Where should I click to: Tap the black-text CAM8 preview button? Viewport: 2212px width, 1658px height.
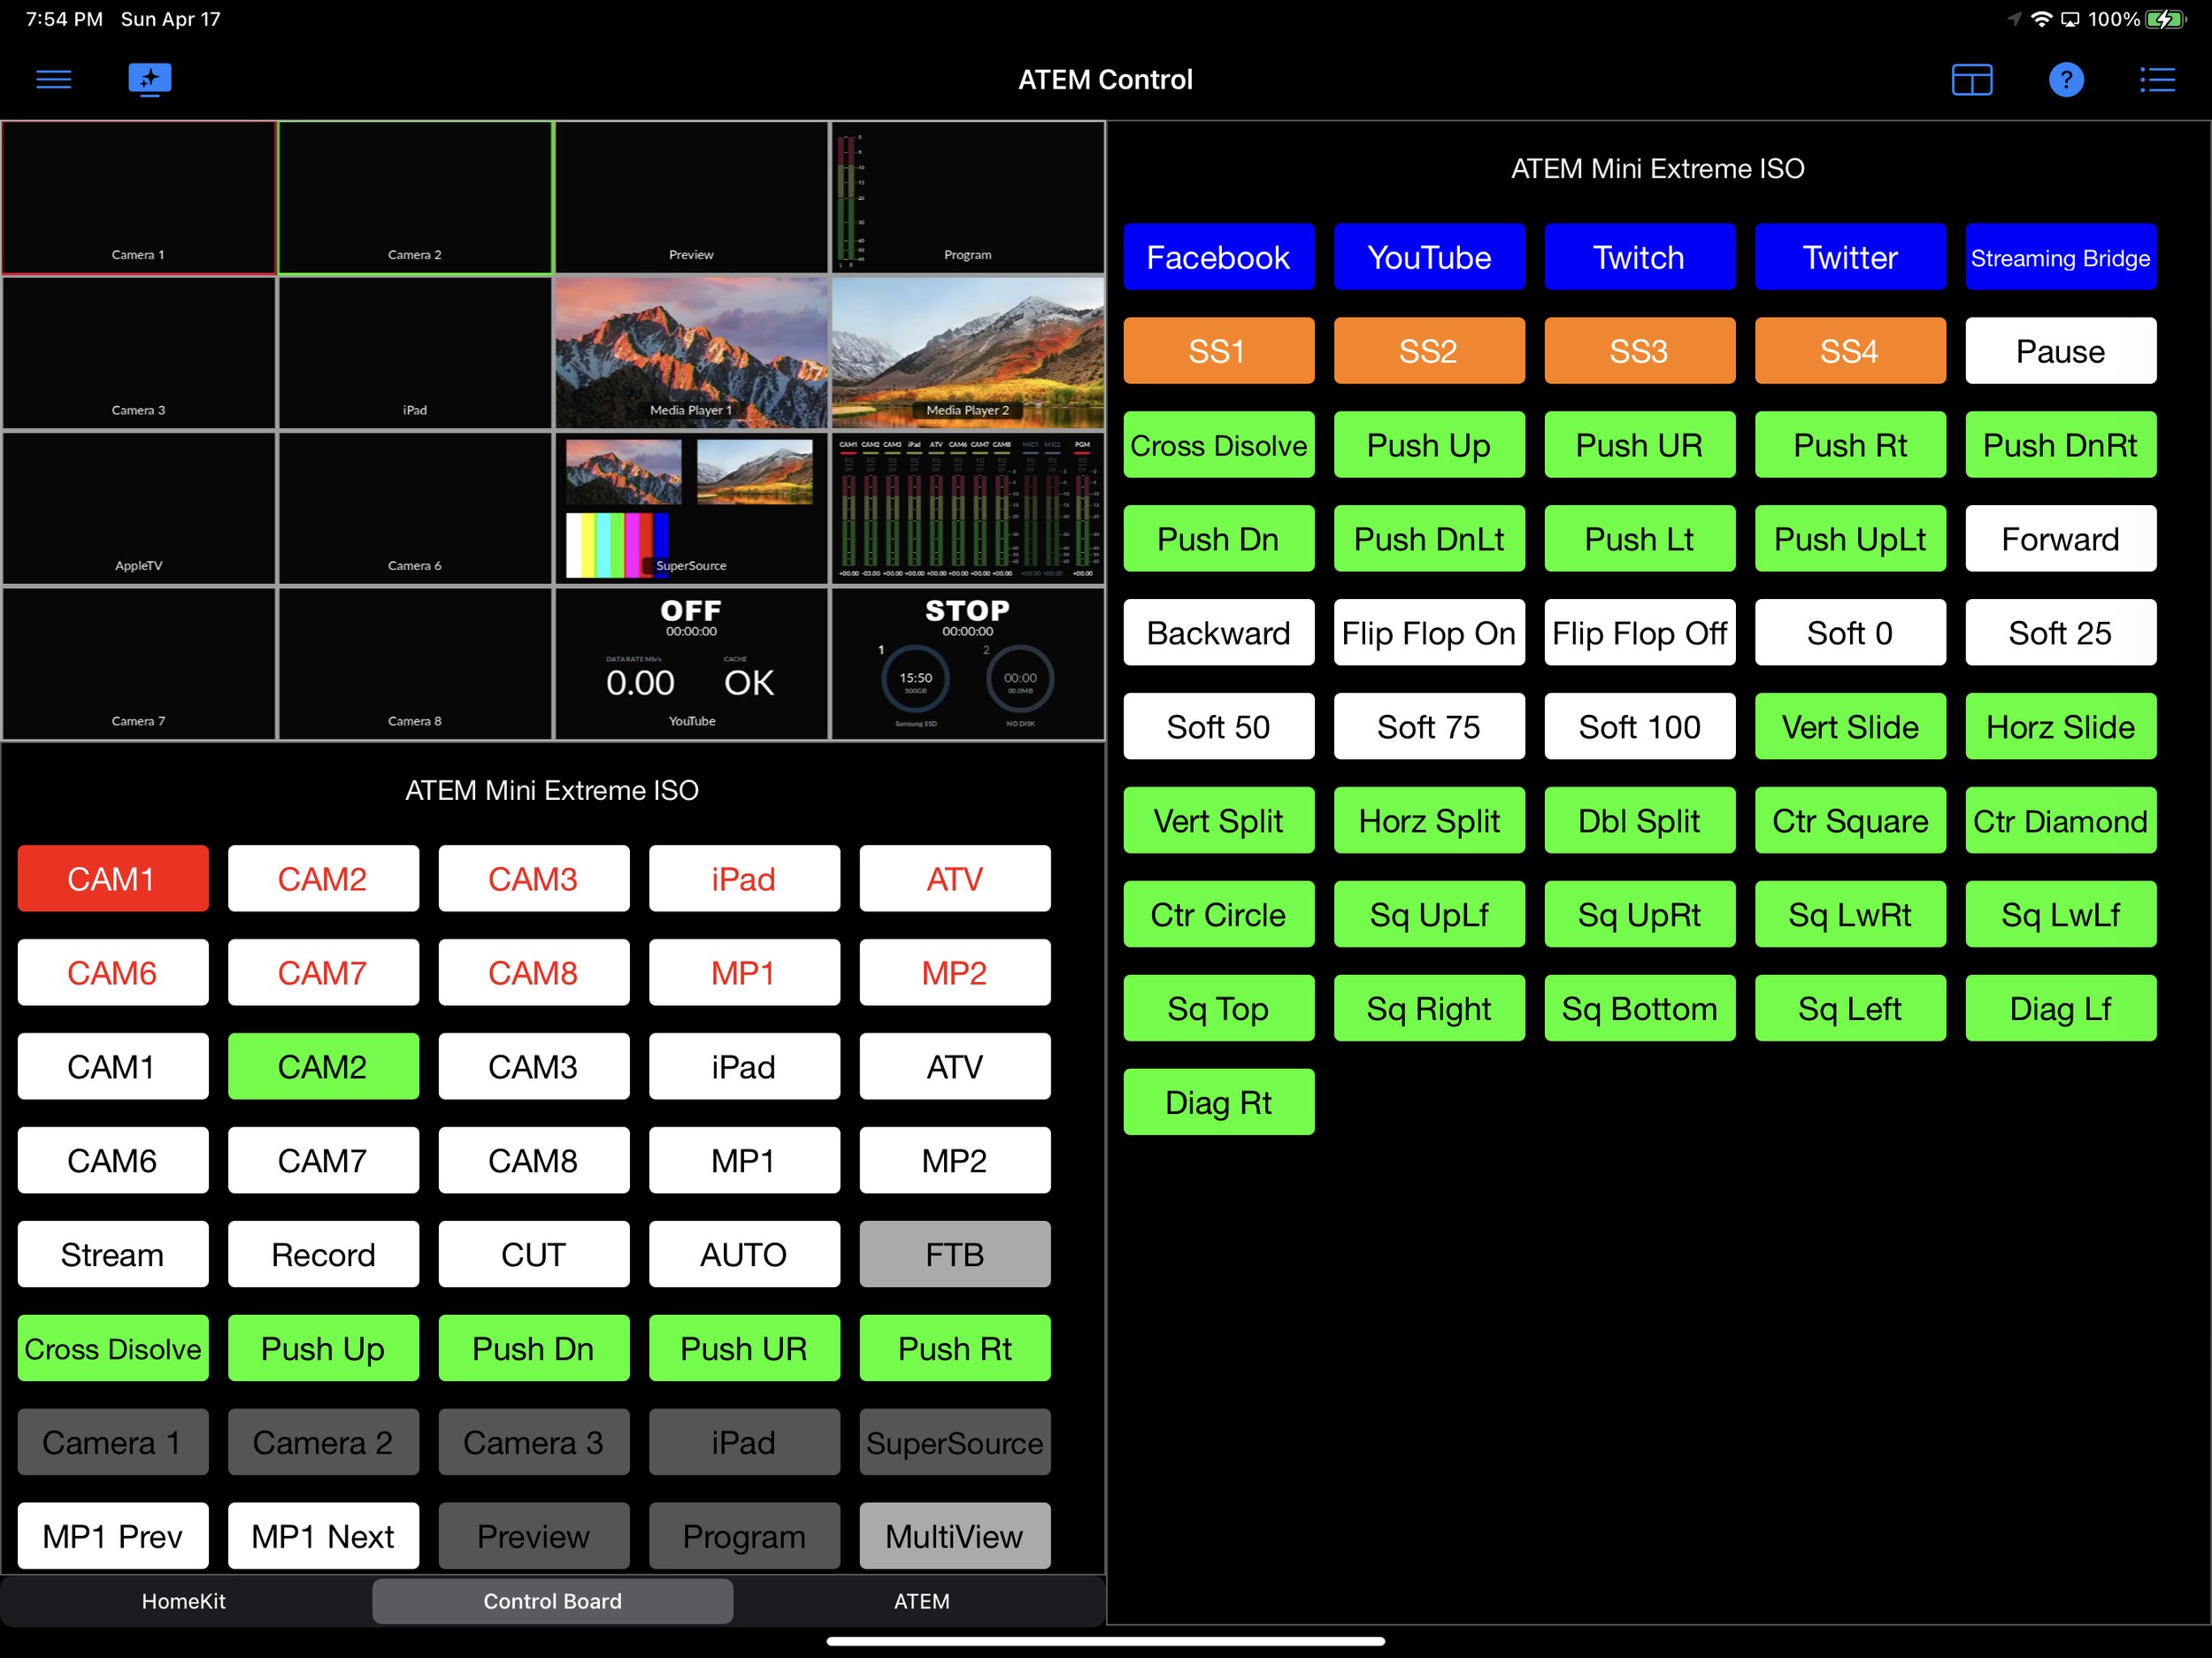(534, 1160)
